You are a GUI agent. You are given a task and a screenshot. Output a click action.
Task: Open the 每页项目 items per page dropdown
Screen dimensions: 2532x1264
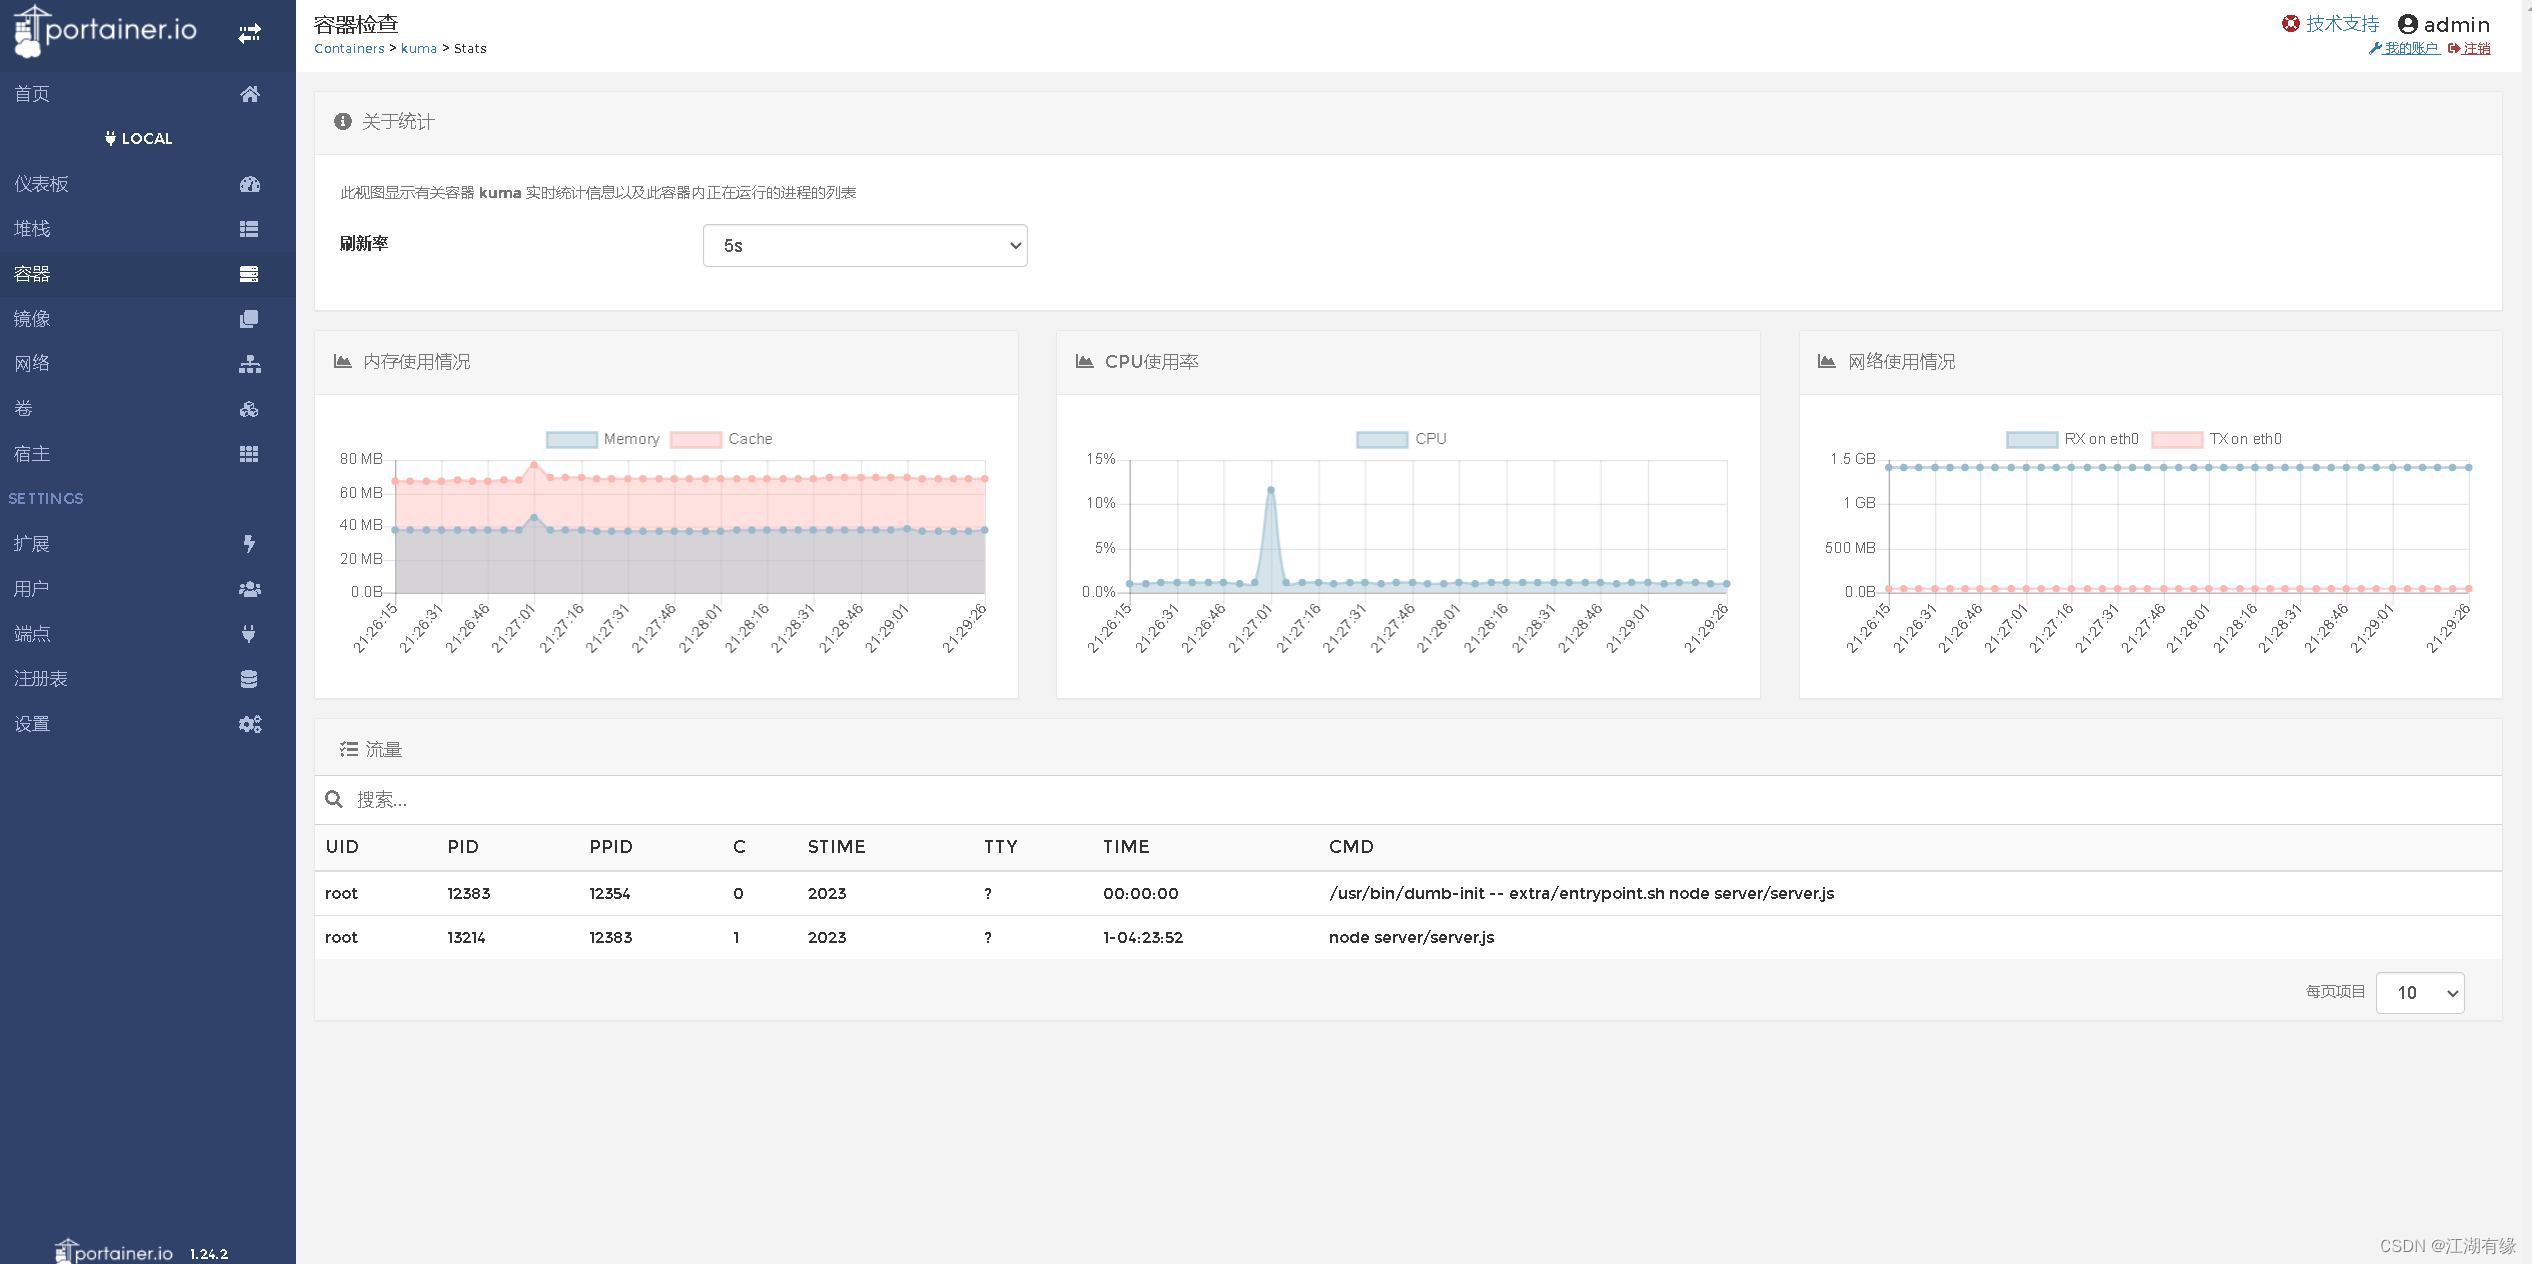2420,993
